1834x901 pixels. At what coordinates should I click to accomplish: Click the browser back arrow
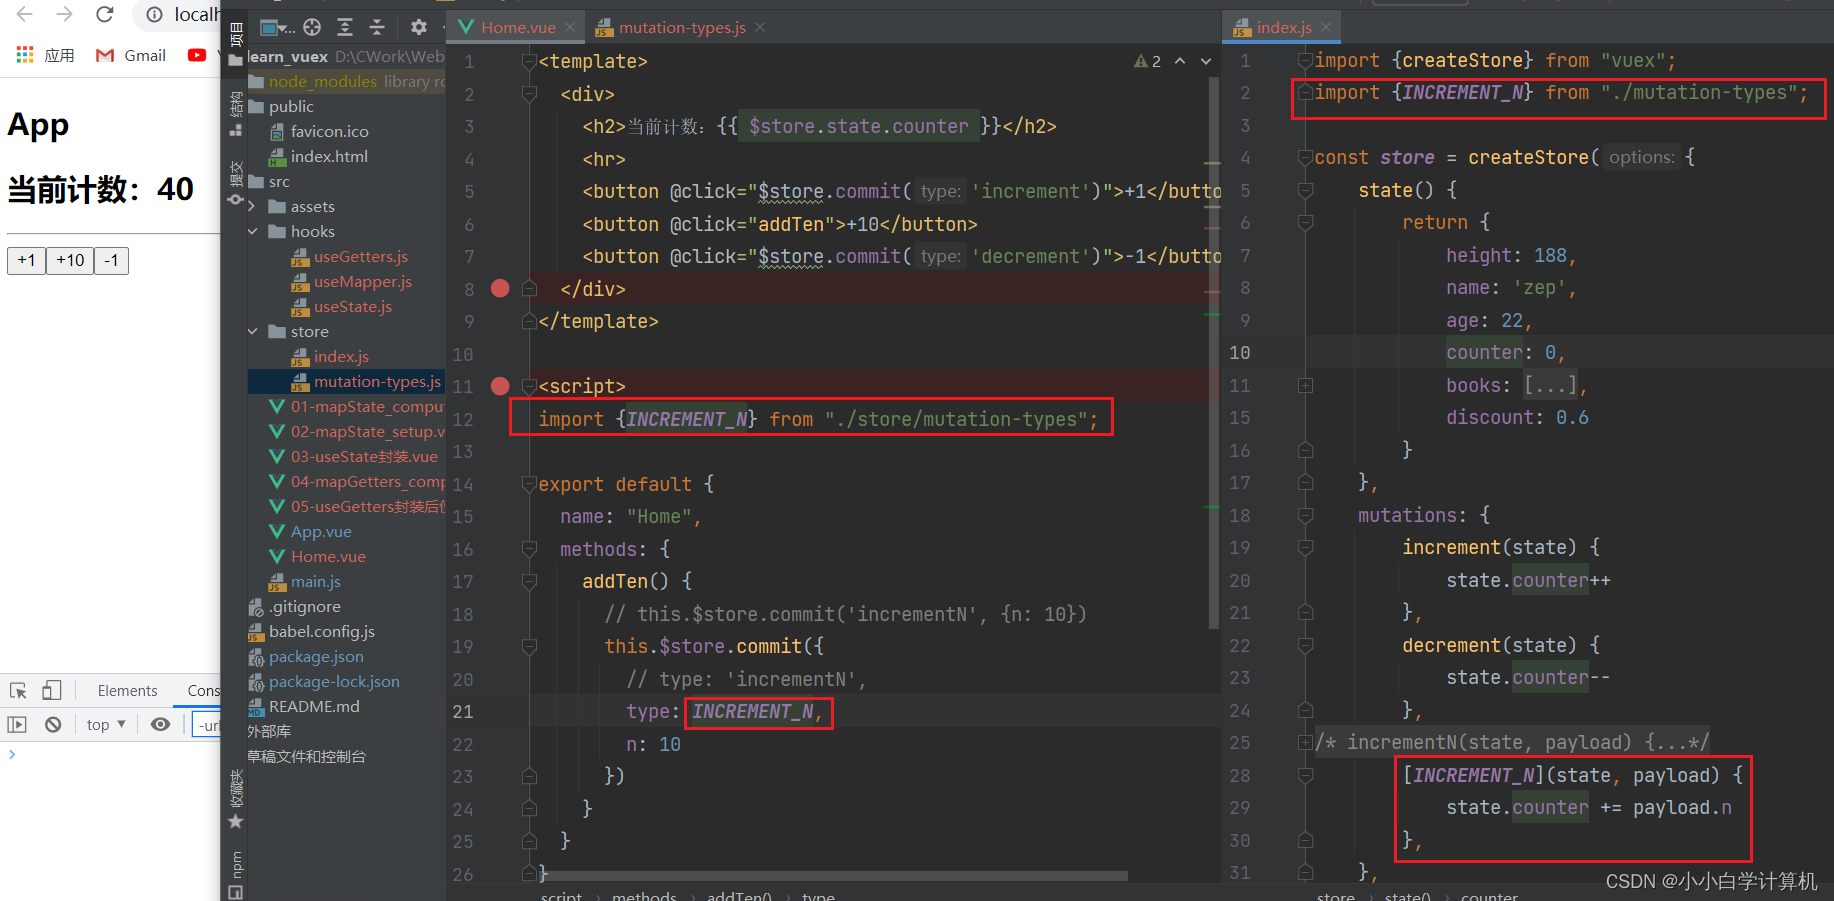click(x=25, y=14)
